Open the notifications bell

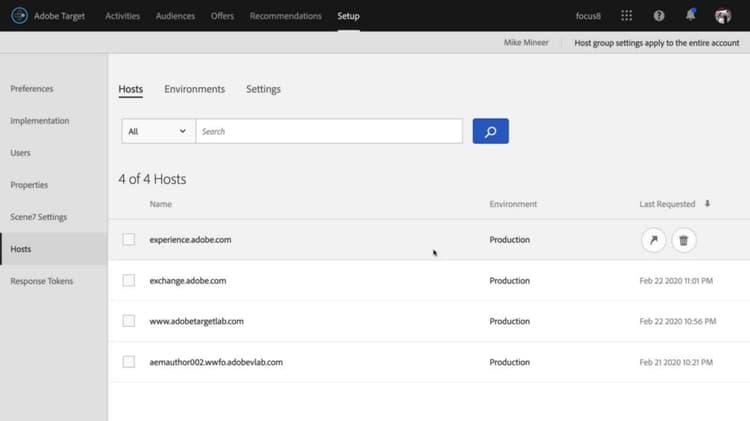pos(690,16)
